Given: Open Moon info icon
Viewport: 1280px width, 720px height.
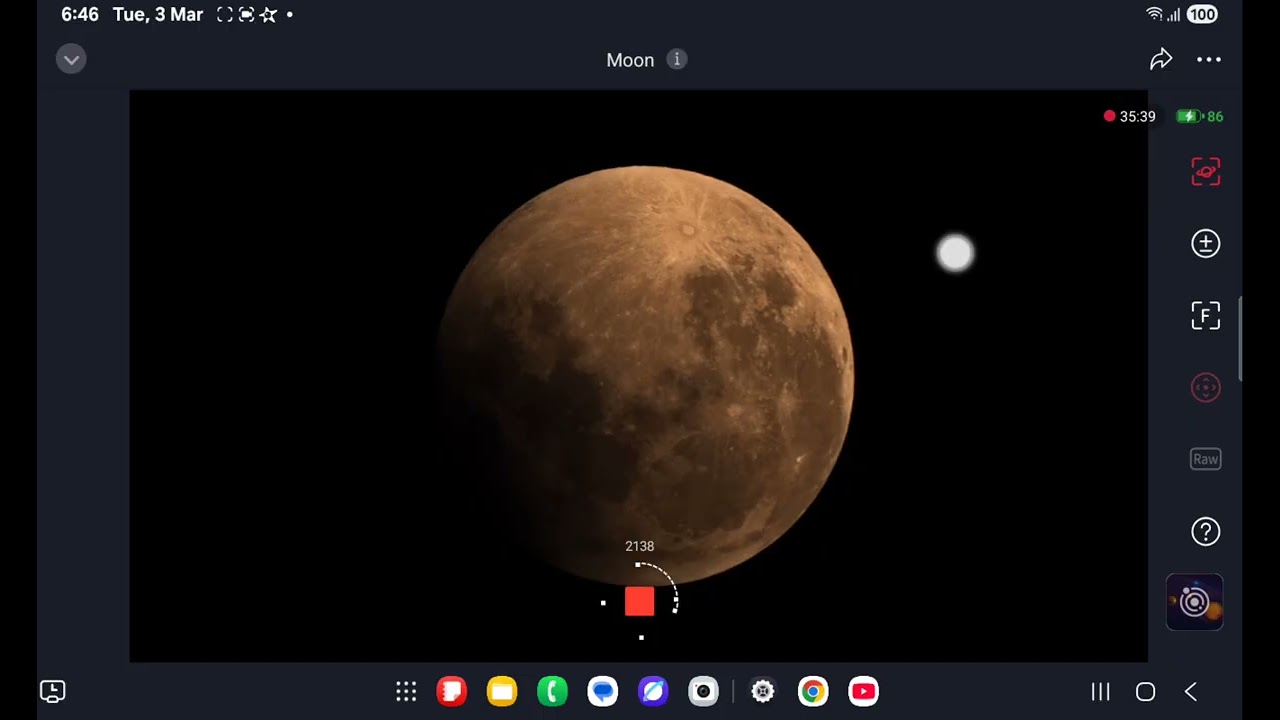Looking at the screenshot, I should pos(677,60).
